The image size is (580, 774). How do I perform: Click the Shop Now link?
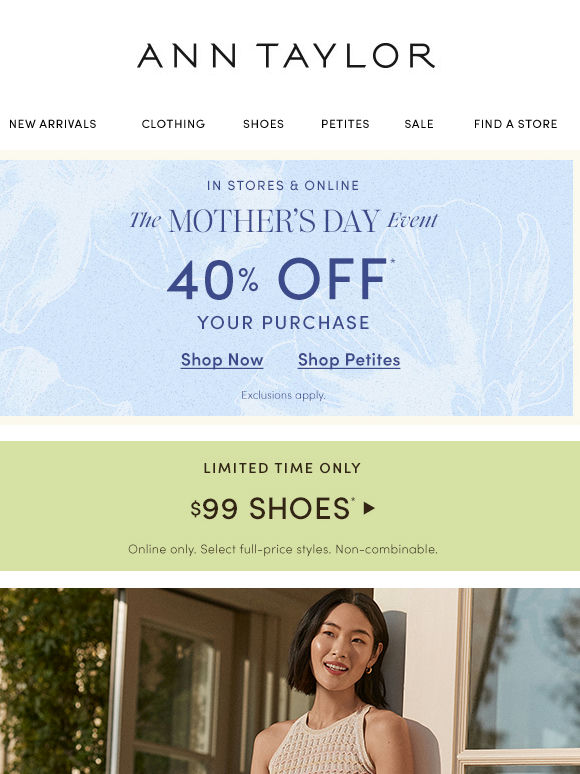222,360
